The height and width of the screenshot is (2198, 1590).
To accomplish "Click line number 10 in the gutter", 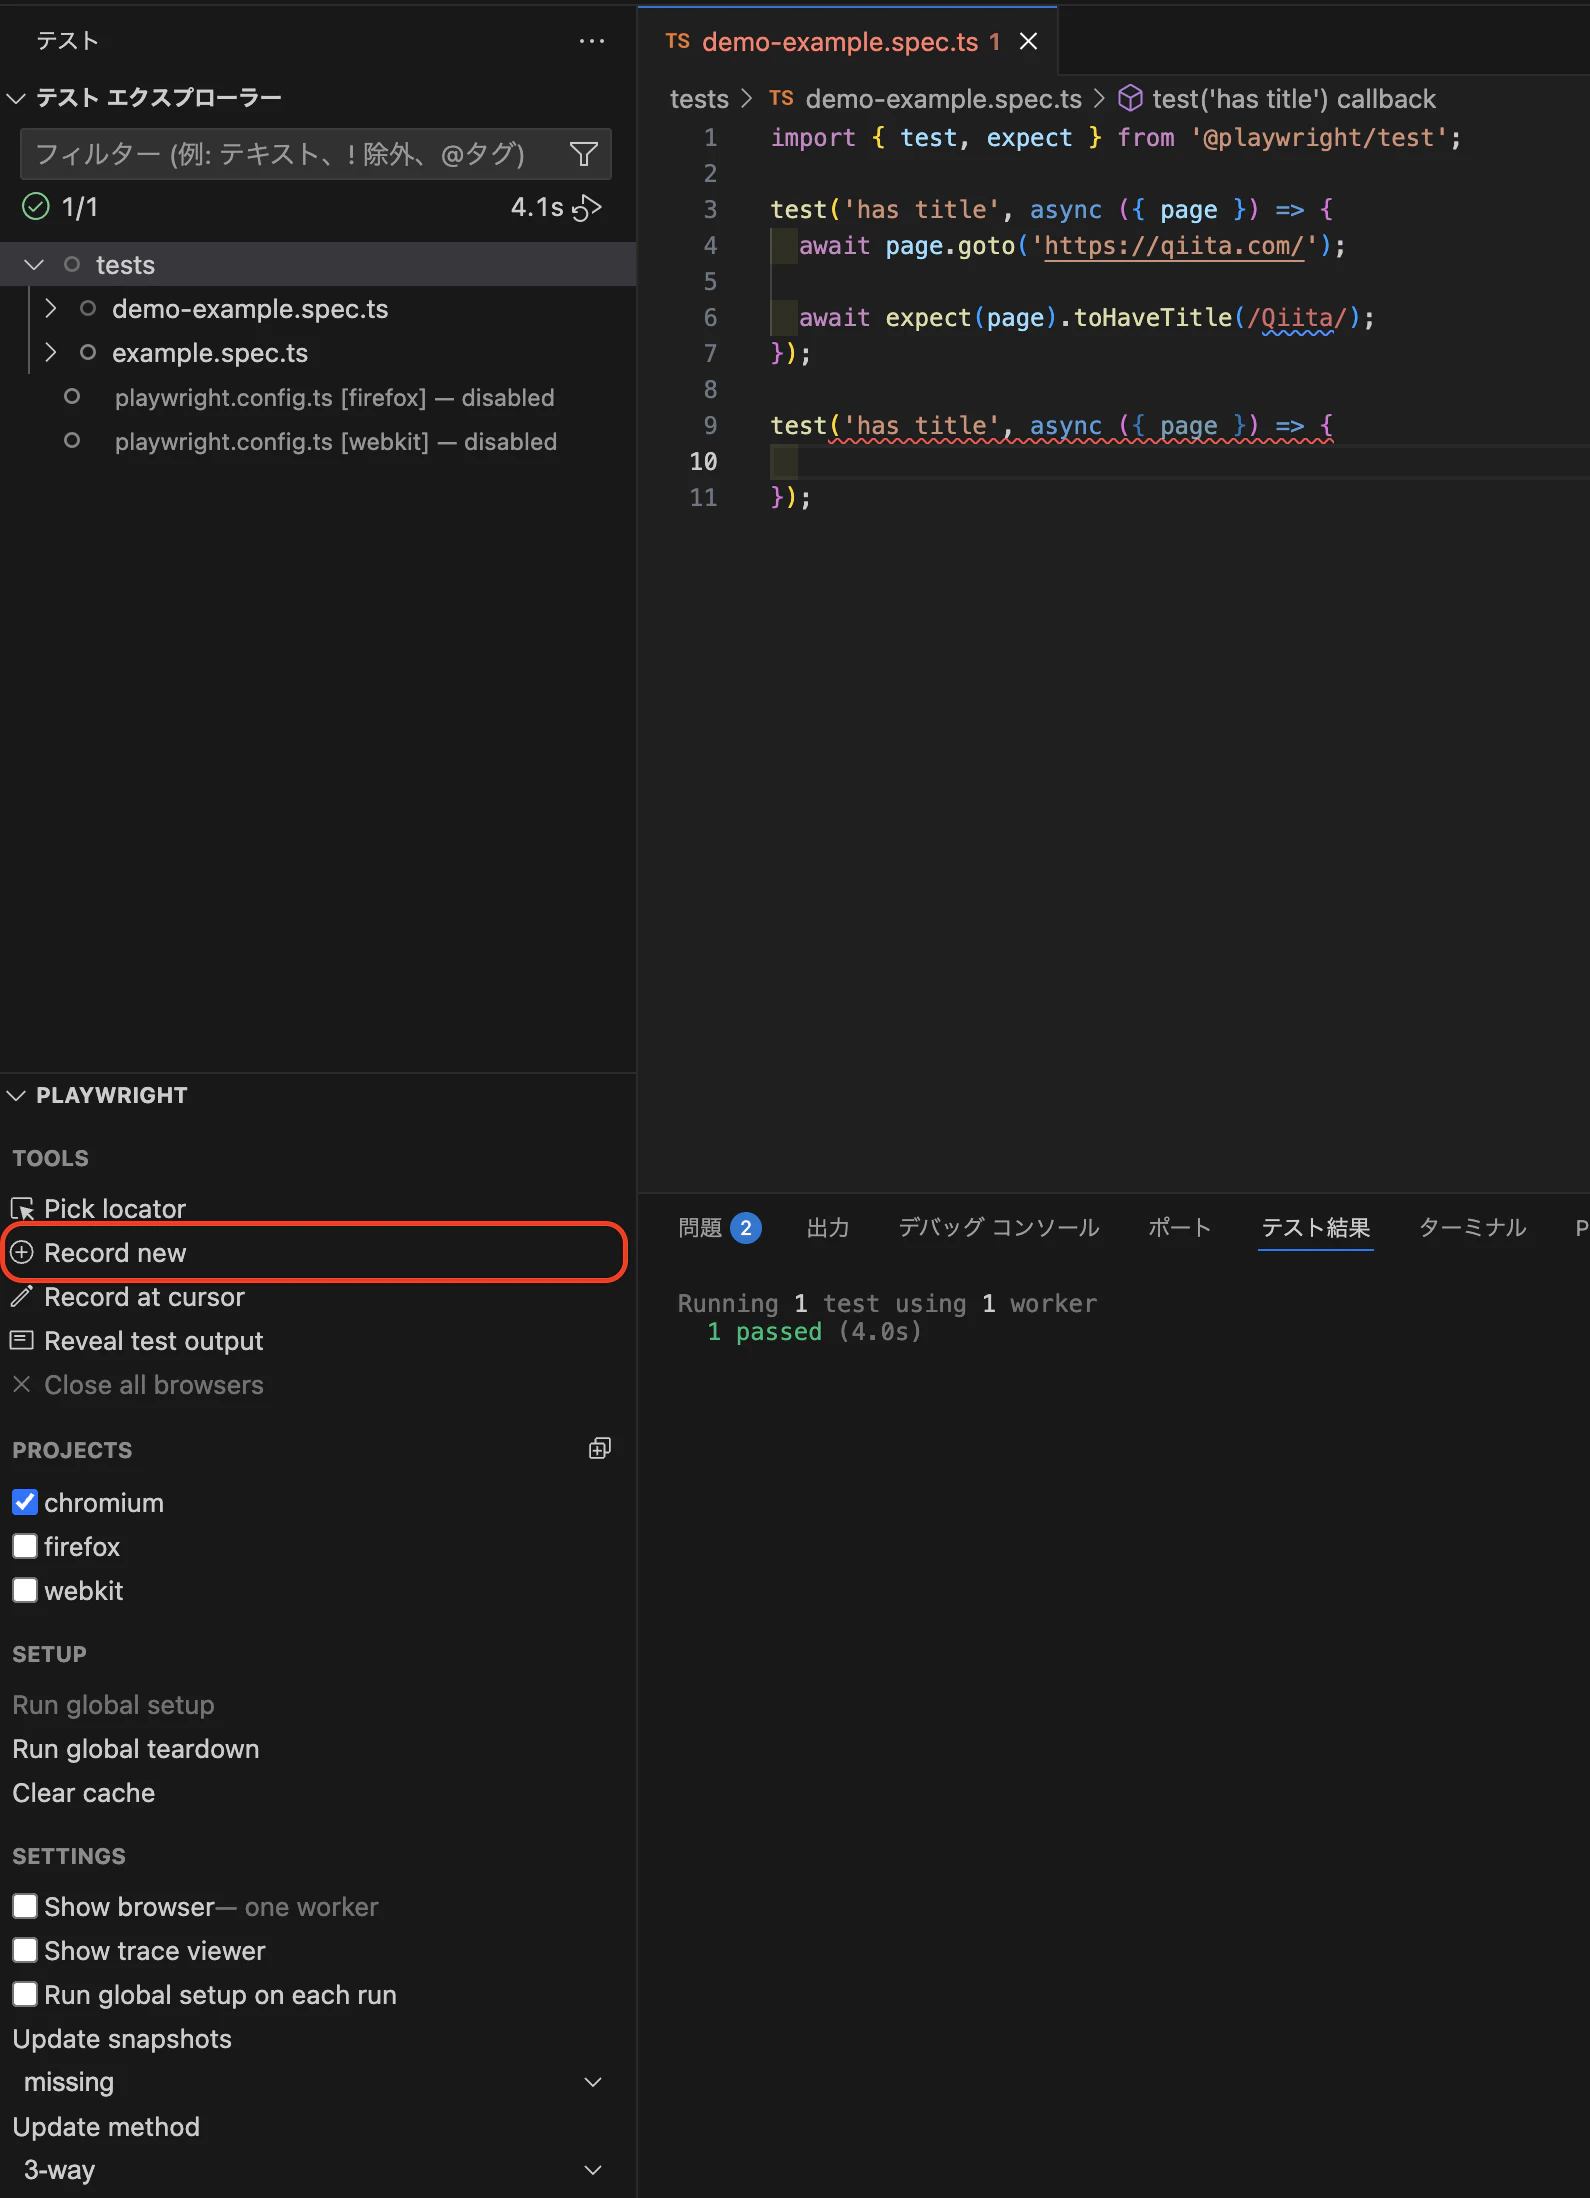I will point(703,461).
